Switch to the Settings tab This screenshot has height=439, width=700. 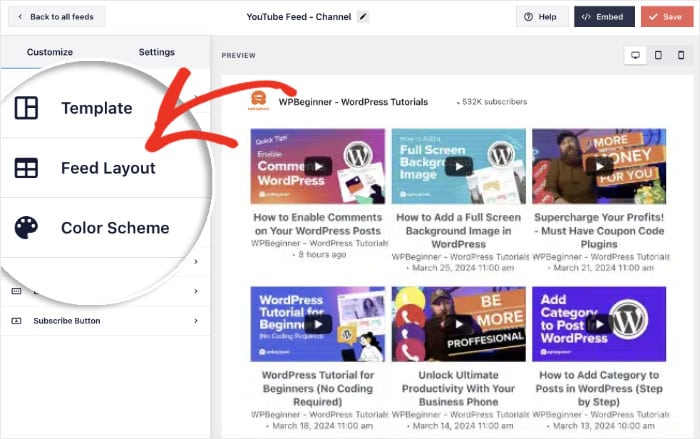(x=156, y=52)
